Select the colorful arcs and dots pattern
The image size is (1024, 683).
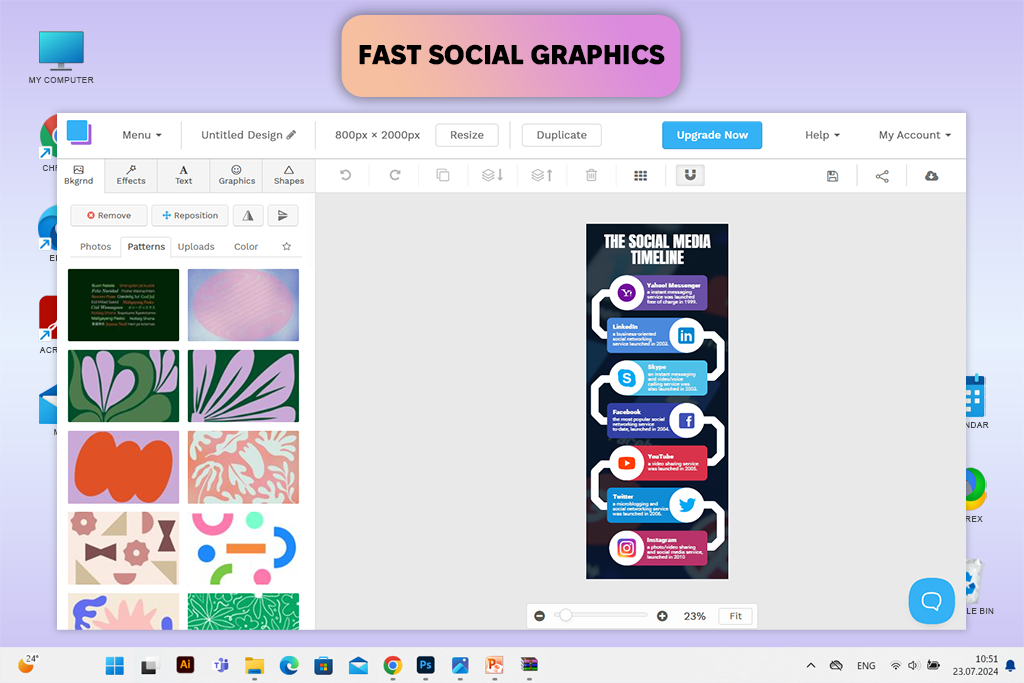pyautogui.click(x=243, y=548)
